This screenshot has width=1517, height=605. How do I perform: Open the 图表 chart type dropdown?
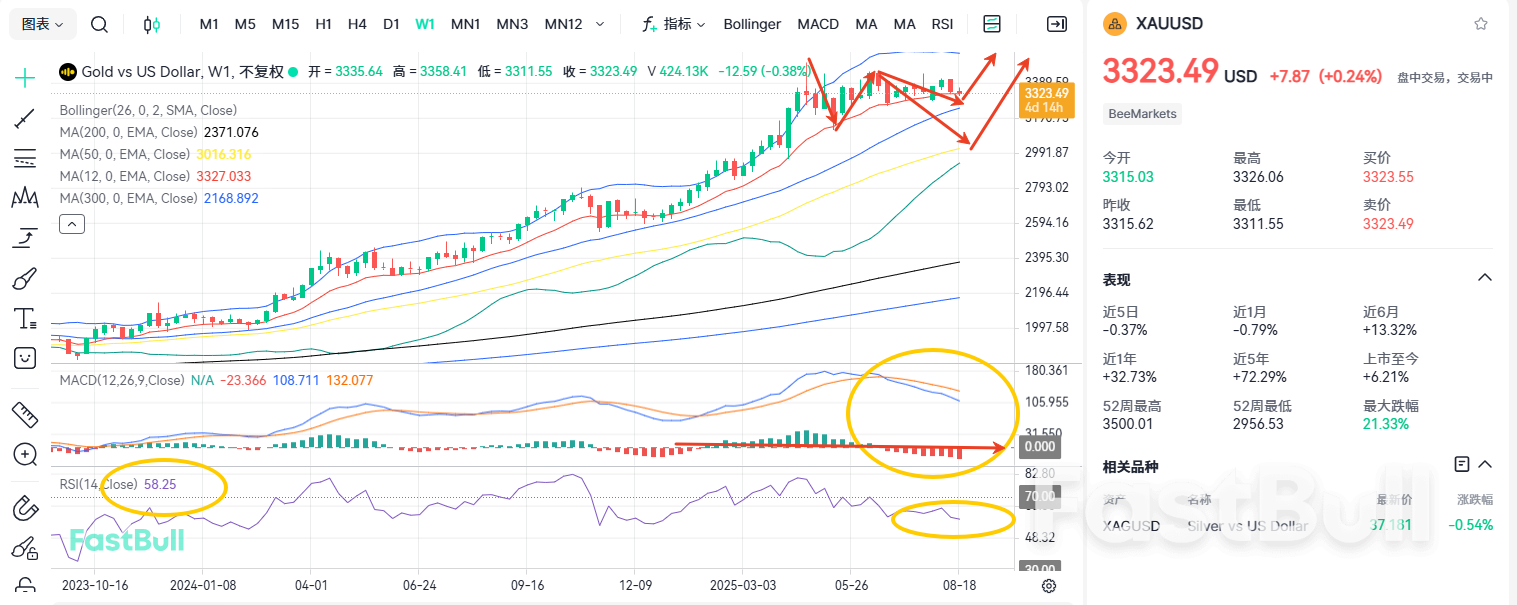(41, 23)
